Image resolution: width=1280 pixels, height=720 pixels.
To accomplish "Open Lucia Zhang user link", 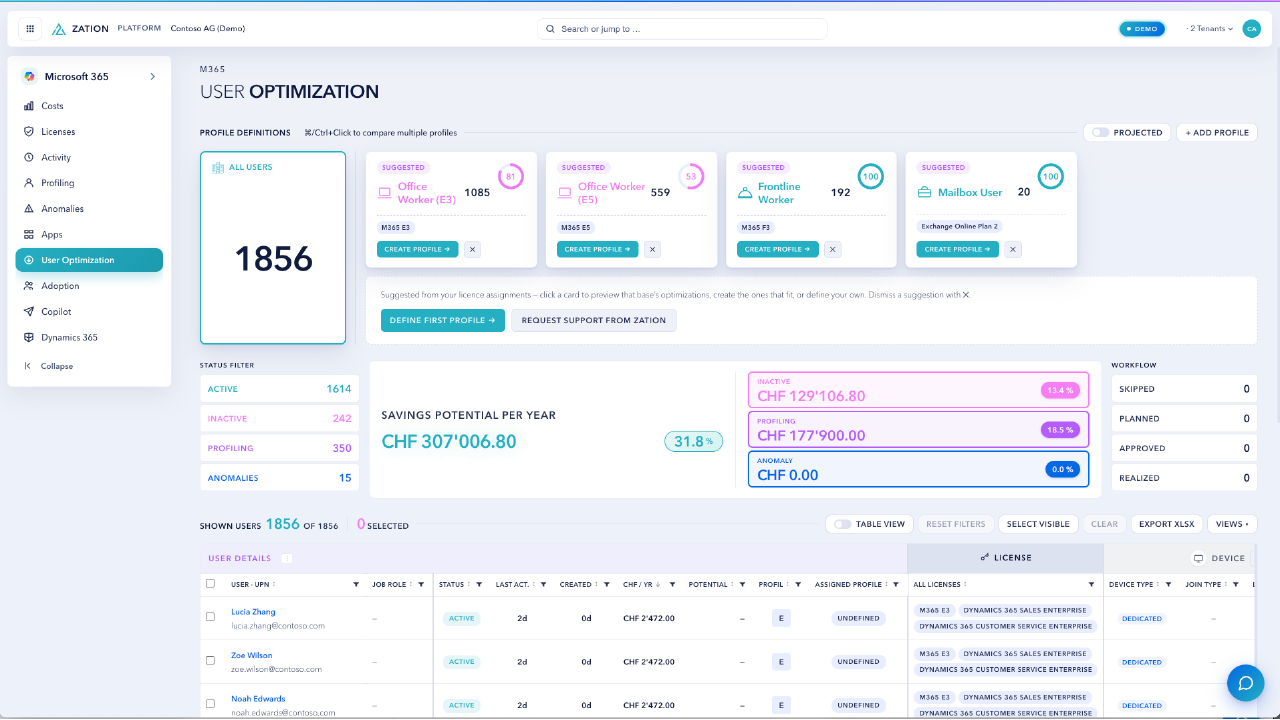I will [x=253, y=612].
